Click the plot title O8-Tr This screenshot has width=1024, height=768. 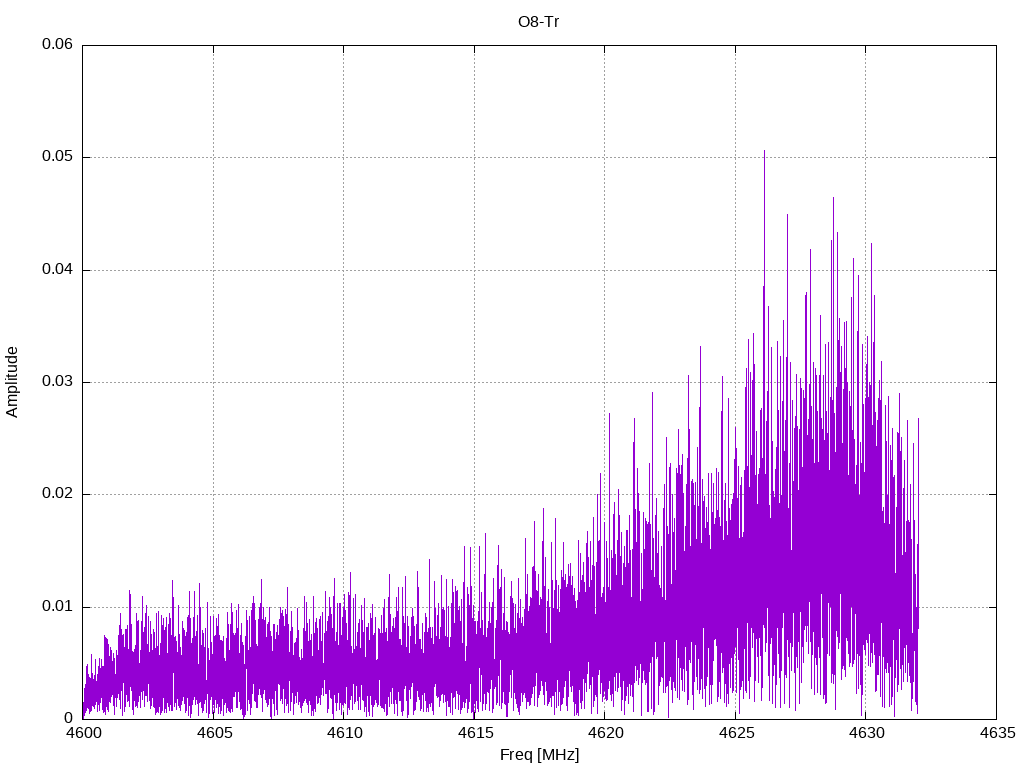(x=538, y=22)
